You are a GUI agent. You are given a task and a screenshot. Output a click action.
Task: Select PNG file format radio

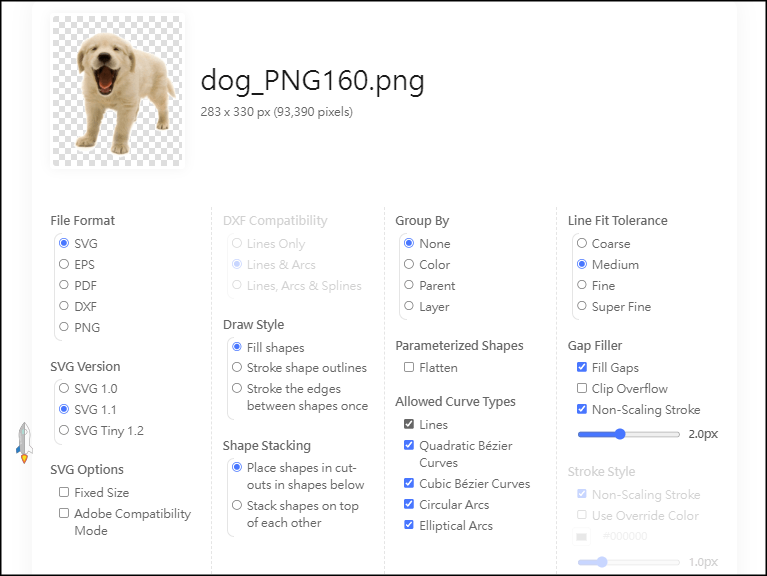pyautogui.click(x=64, y=327)
